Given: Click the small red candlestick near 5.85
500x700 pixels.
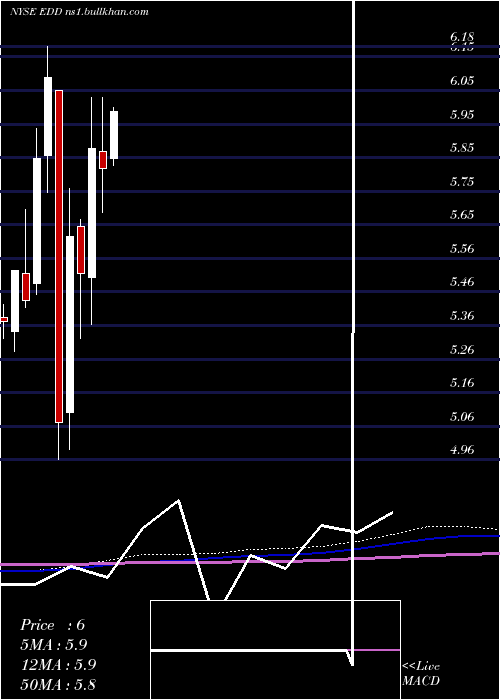Looking at the screenshot, I should pyautogui.click(x=103, y=160).
